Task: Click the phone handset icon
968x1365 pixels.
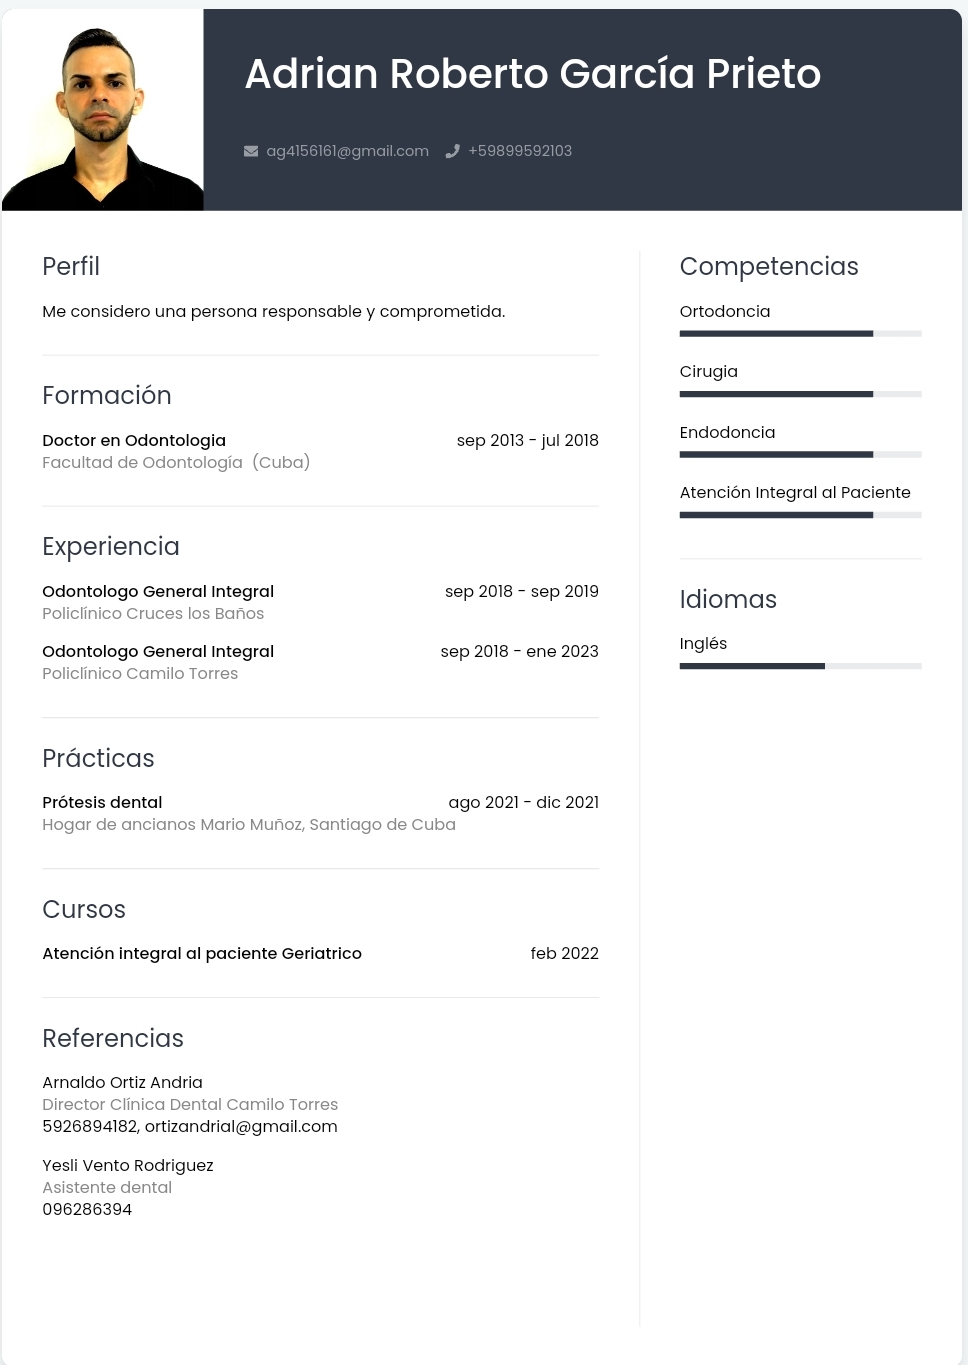Action: 452,151
